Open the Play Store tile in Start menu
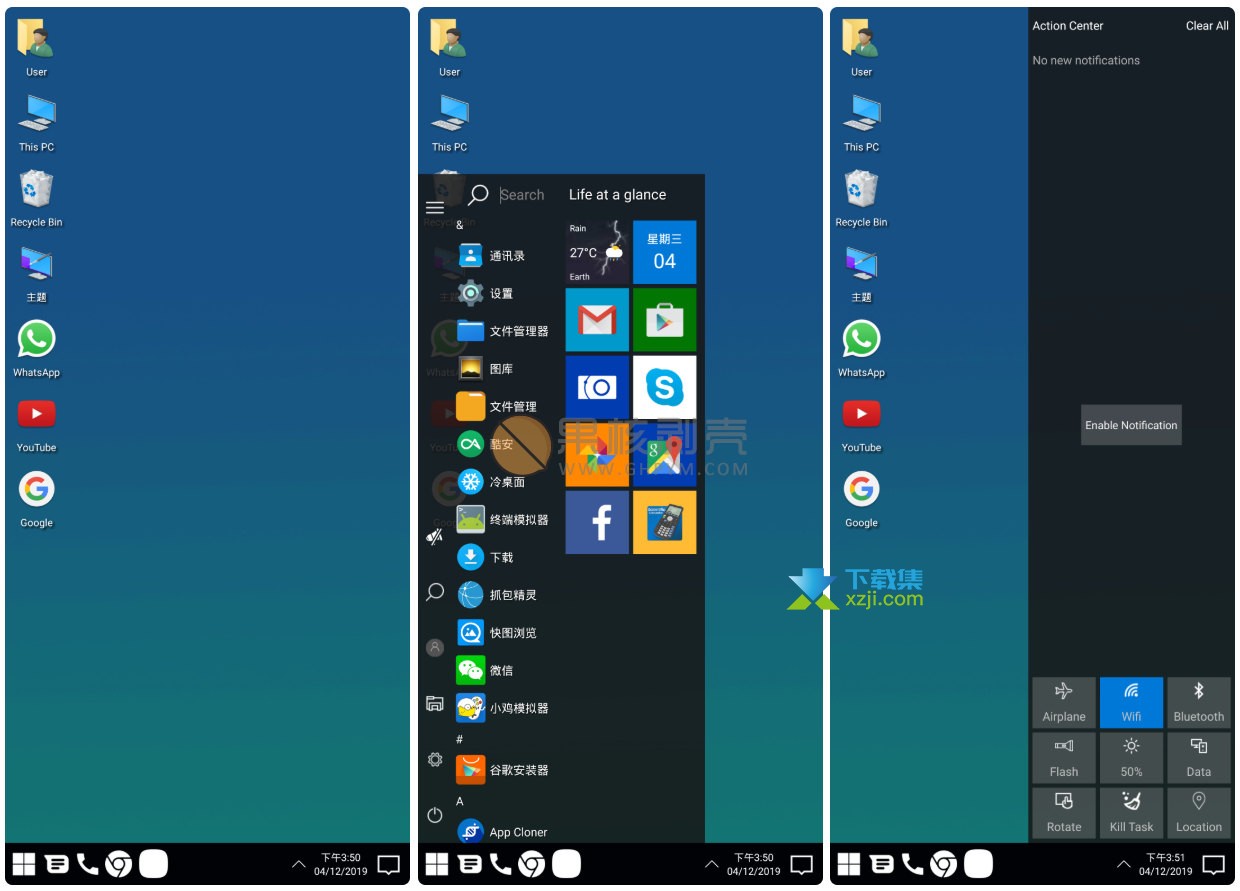 (x=664, y=320)
